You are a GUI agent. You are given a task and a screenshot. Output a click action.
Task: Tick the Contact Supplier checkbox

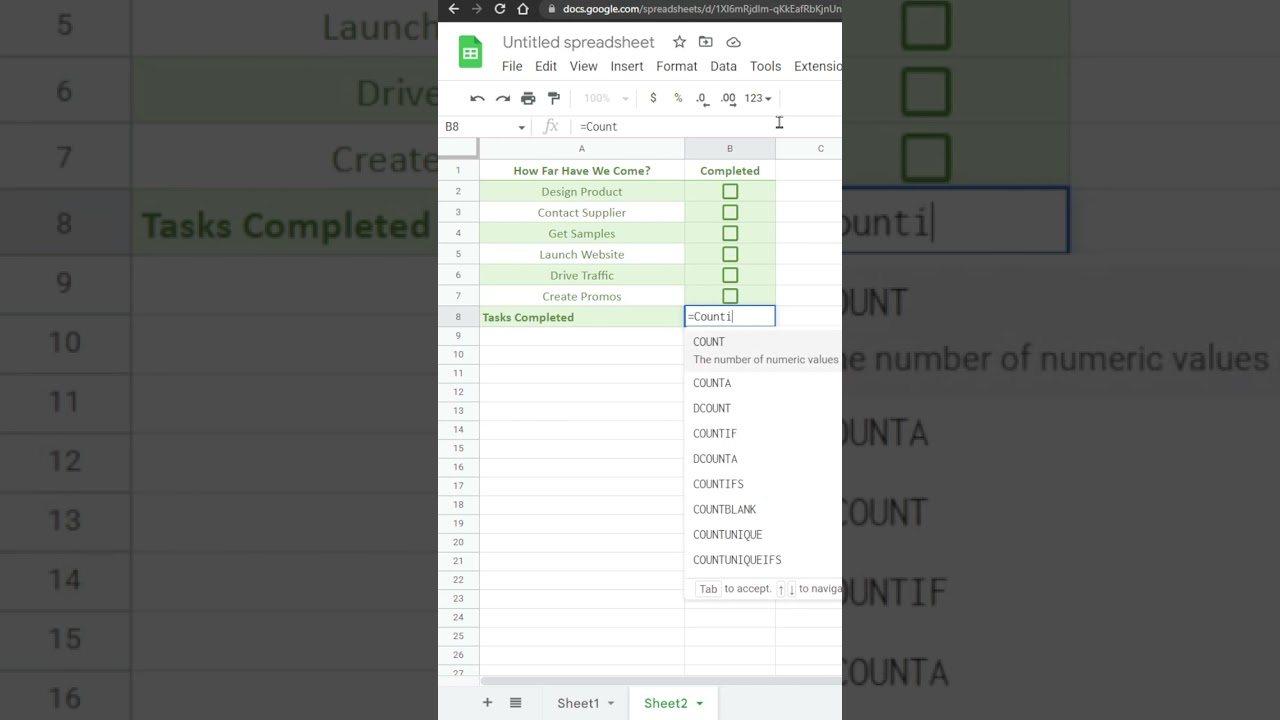pos(730,212)
